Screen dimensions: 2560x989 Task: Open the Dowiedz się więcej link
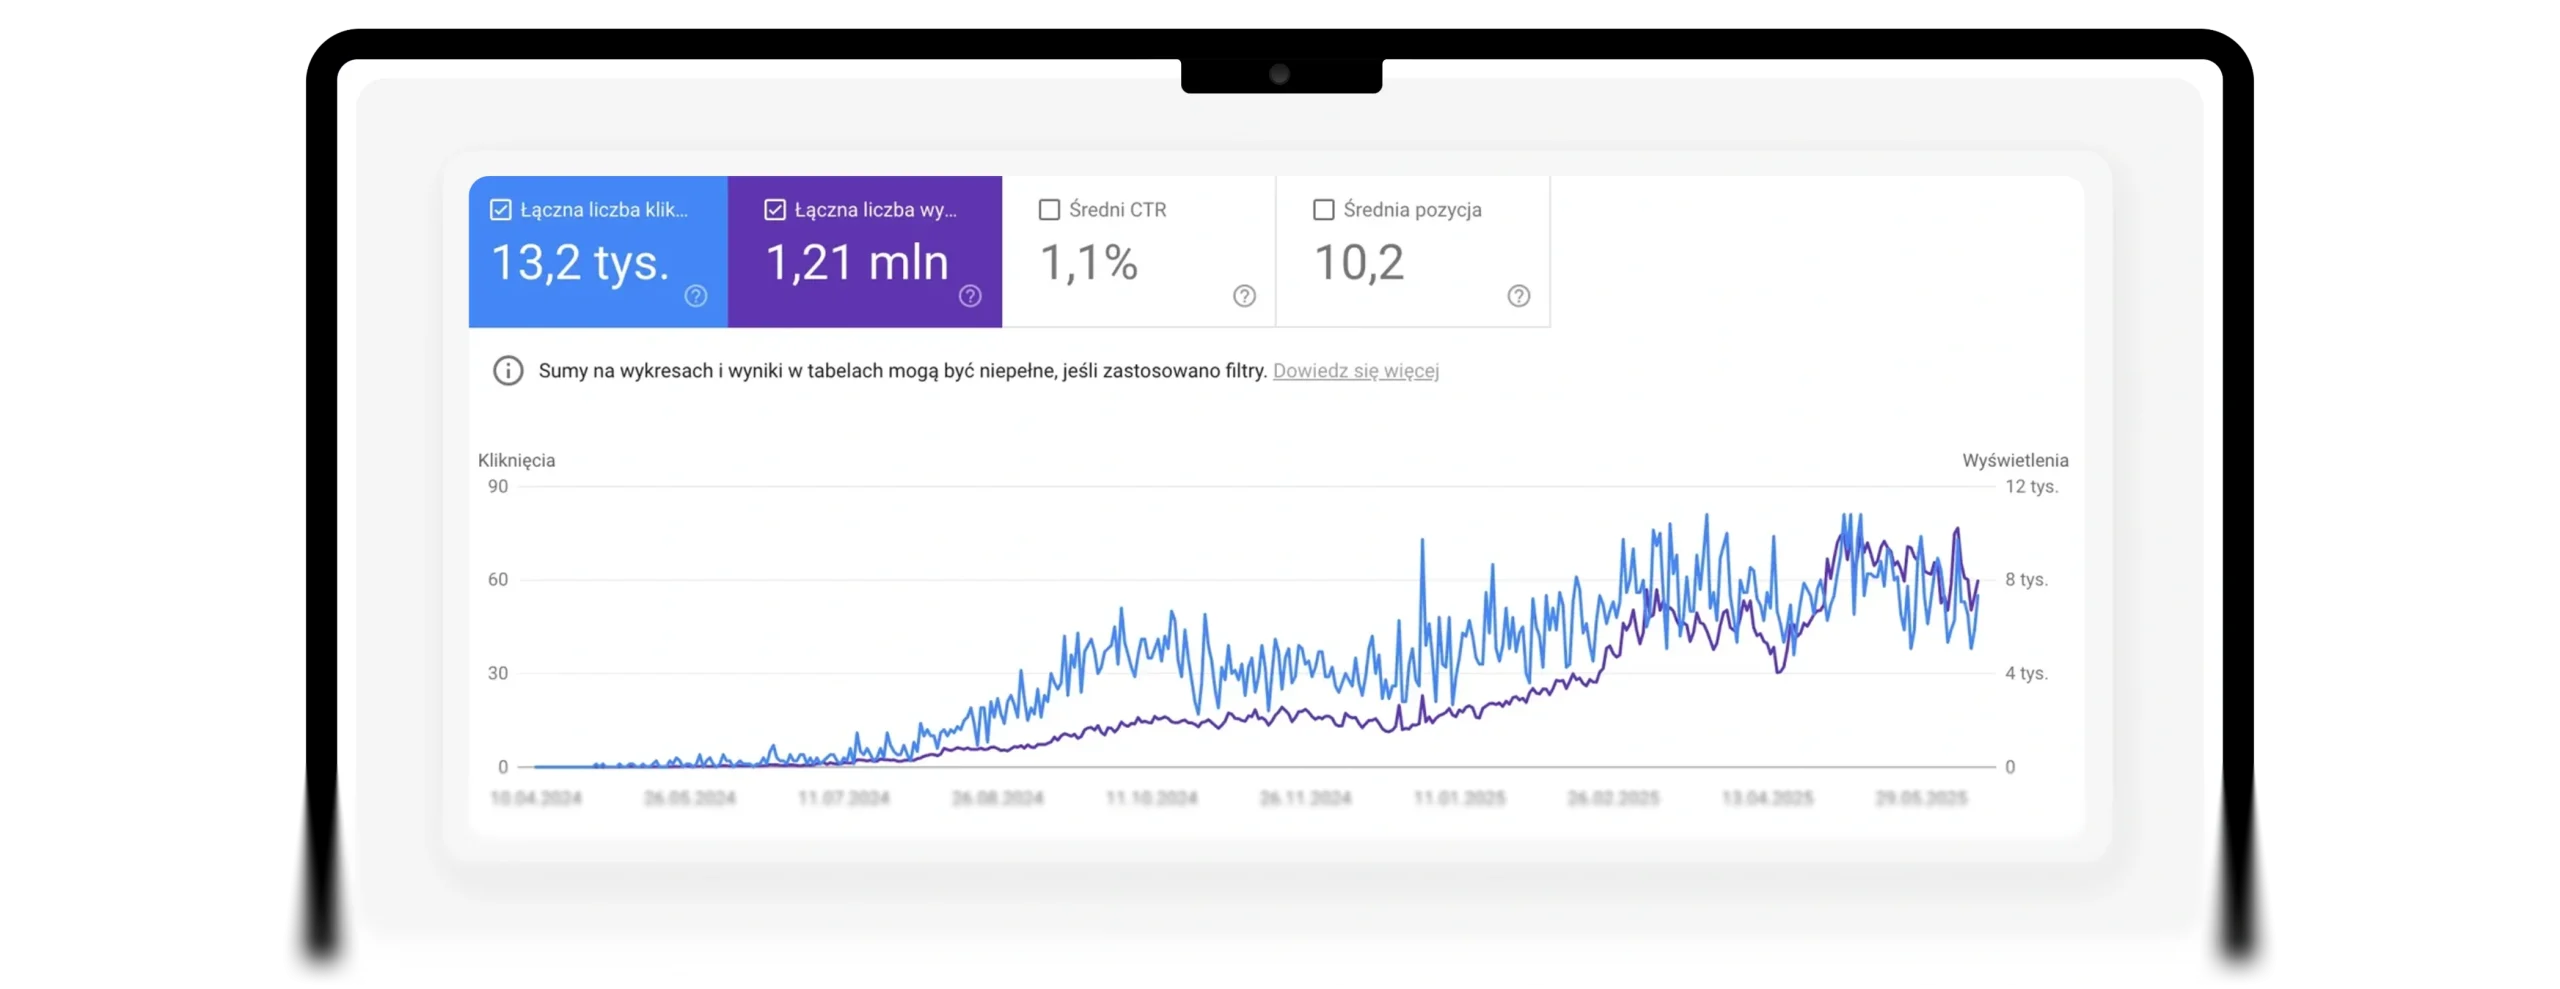(x=1355, y=371)
